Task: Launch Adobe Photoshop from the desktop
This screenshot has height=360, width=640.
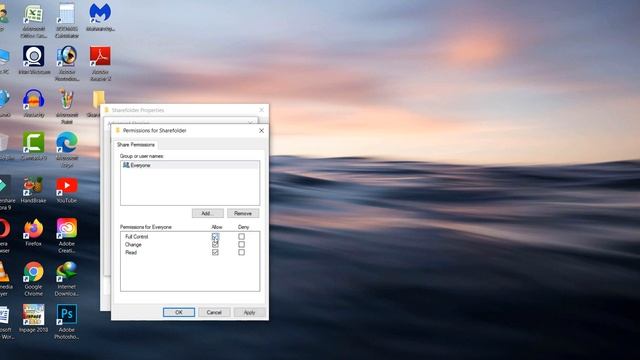Action: 67,322
